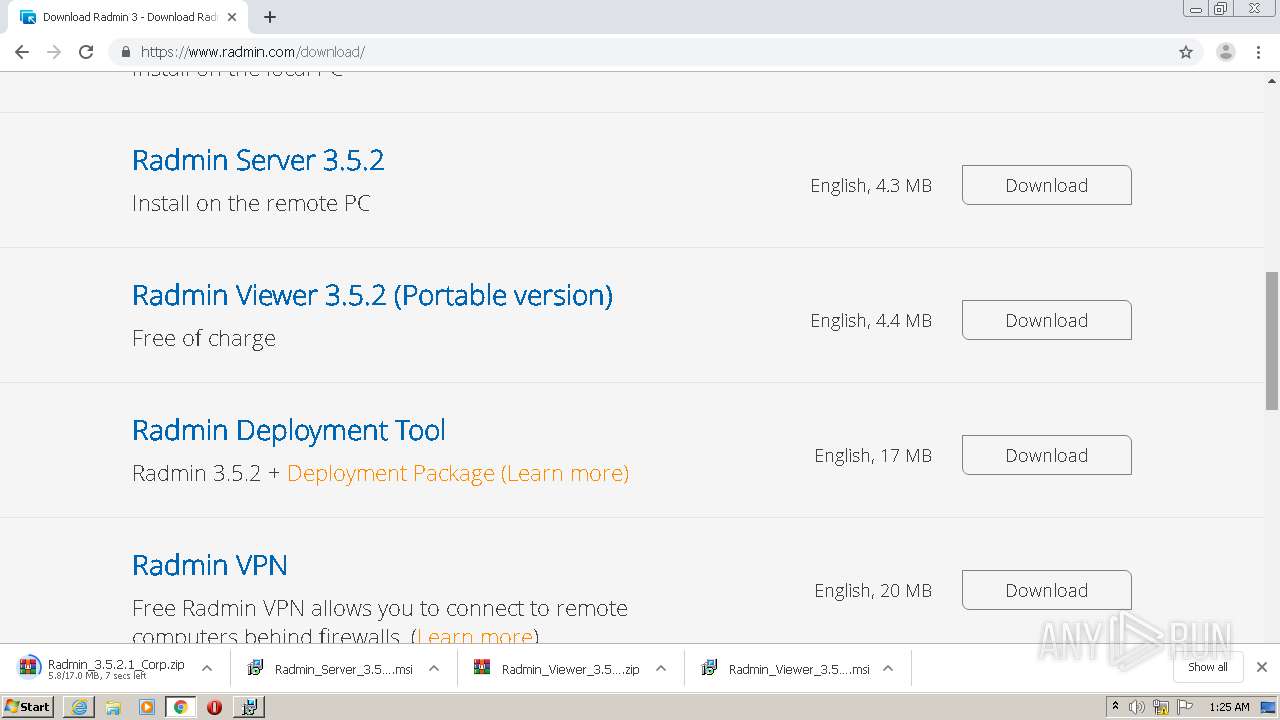Viewport: 1280px width, 720px height.
Task: Follow Deployment Package (Learn more) link
Action: [x=458, y=473]
